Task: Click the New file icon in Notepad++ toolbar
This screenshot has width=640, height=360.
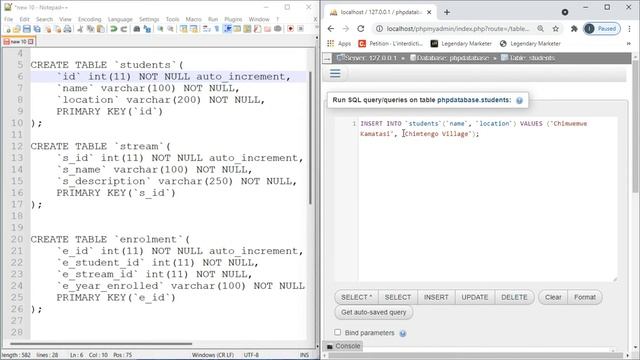Action: (x=8, y=29)
